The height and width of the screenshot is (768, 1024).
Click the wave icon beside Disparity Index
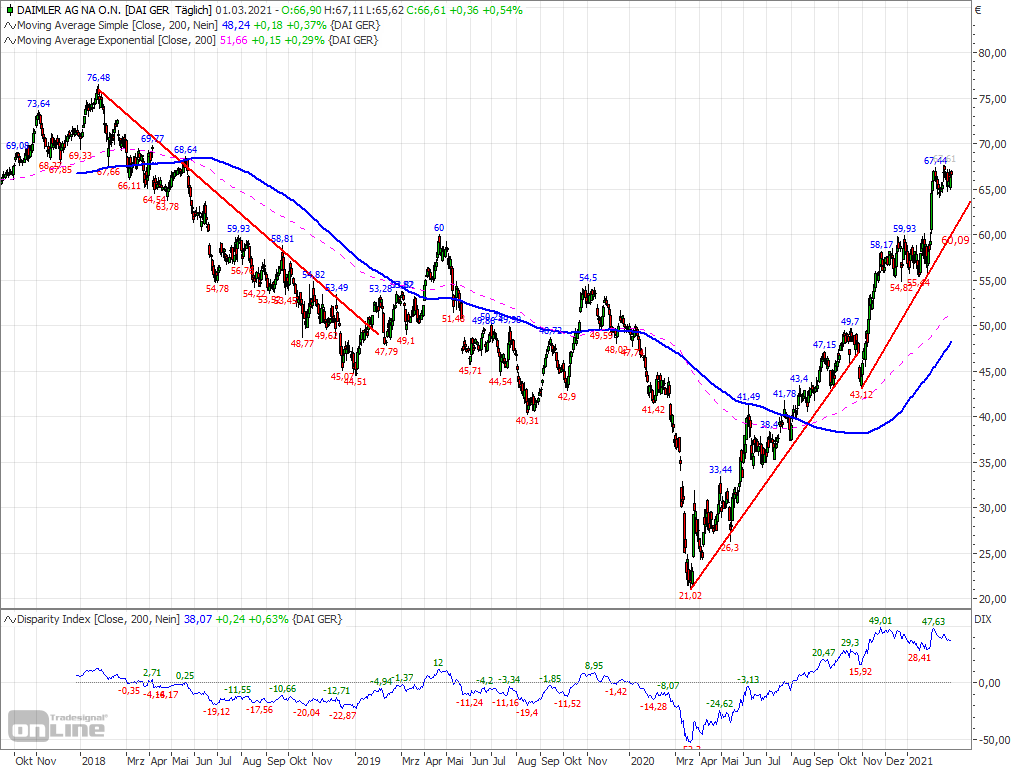(10, 619)
